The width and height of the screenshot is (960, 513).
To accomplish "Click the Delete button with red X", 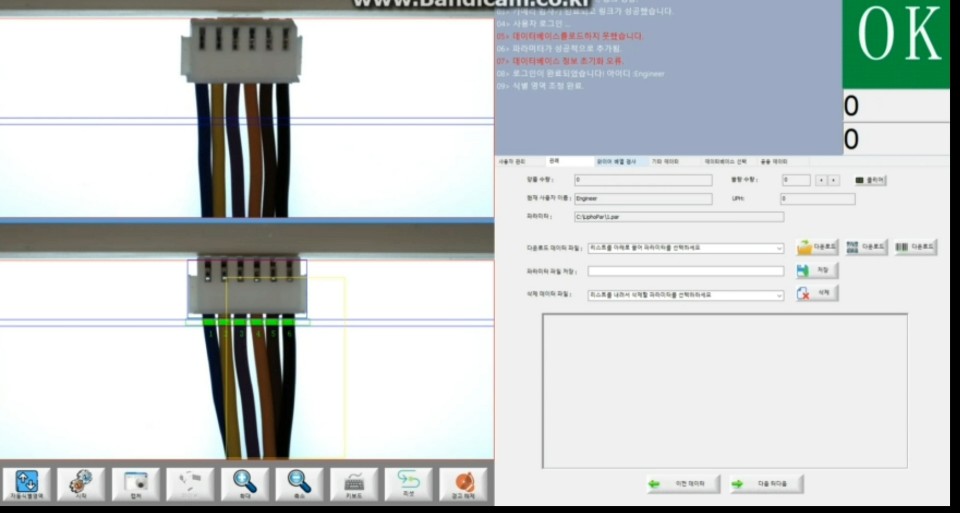I will 817,294.
